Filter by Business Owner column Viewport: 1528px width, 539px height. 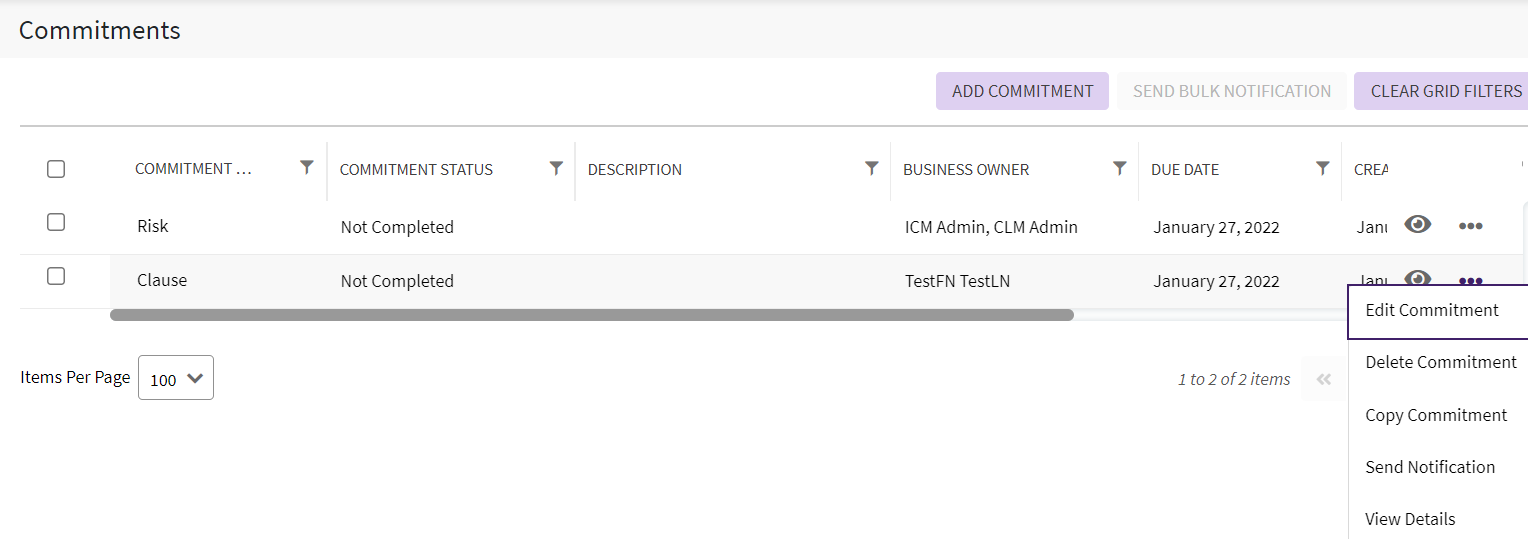click(1120, 168)
